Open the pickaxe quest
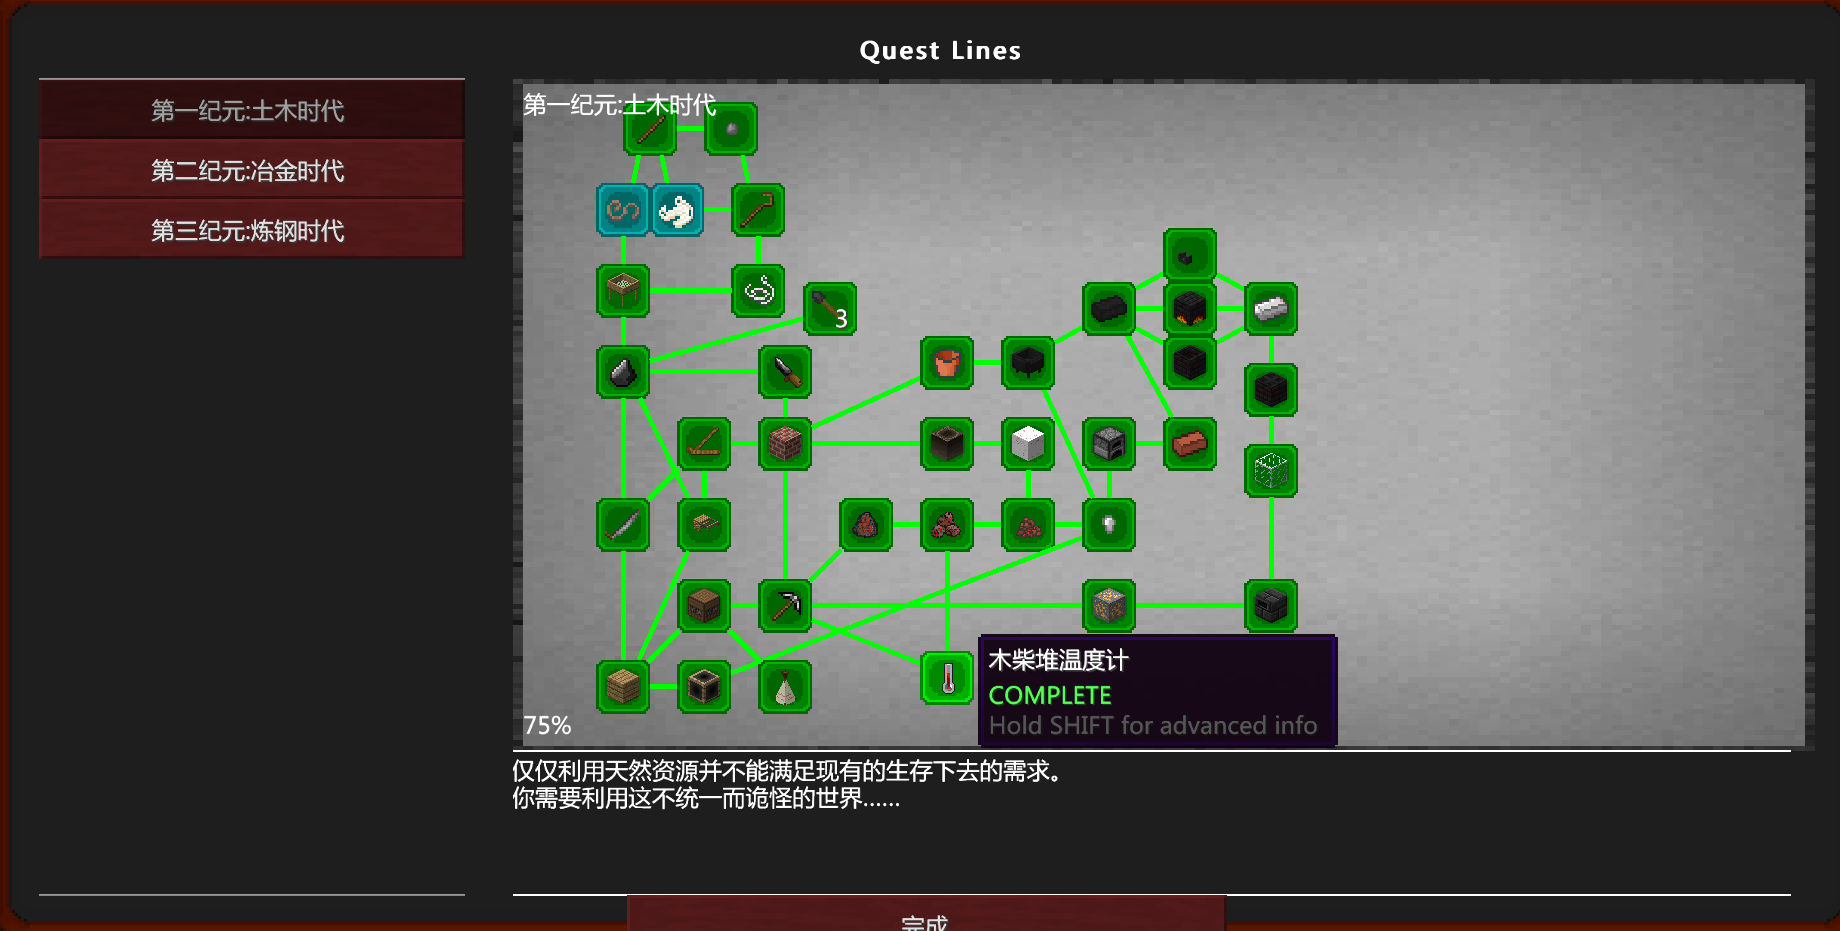The height and width of the screenshot is (931, 1840). tap(785, 606)
